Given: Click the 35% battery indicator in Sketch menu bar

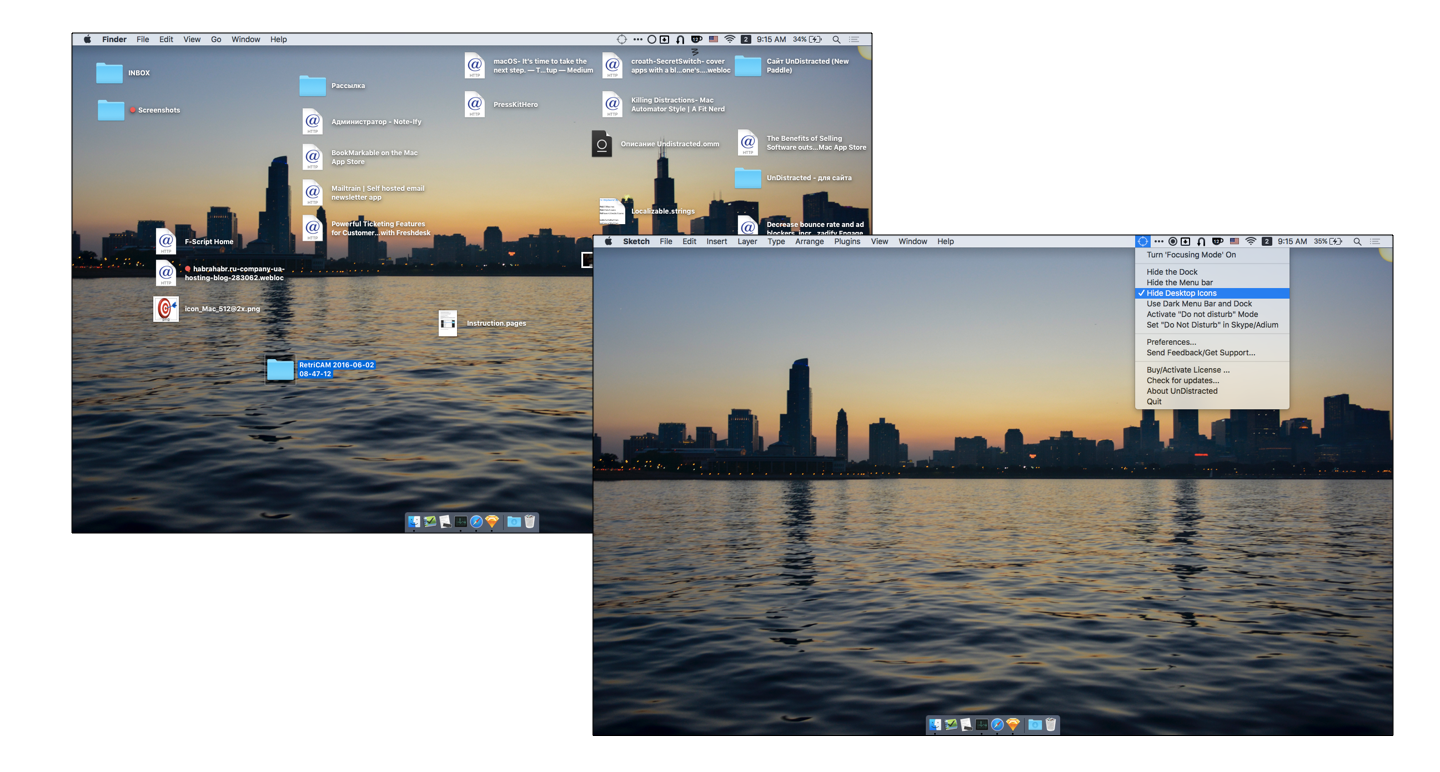Looking at the screenshot, I should click(x=1328, y=241).
